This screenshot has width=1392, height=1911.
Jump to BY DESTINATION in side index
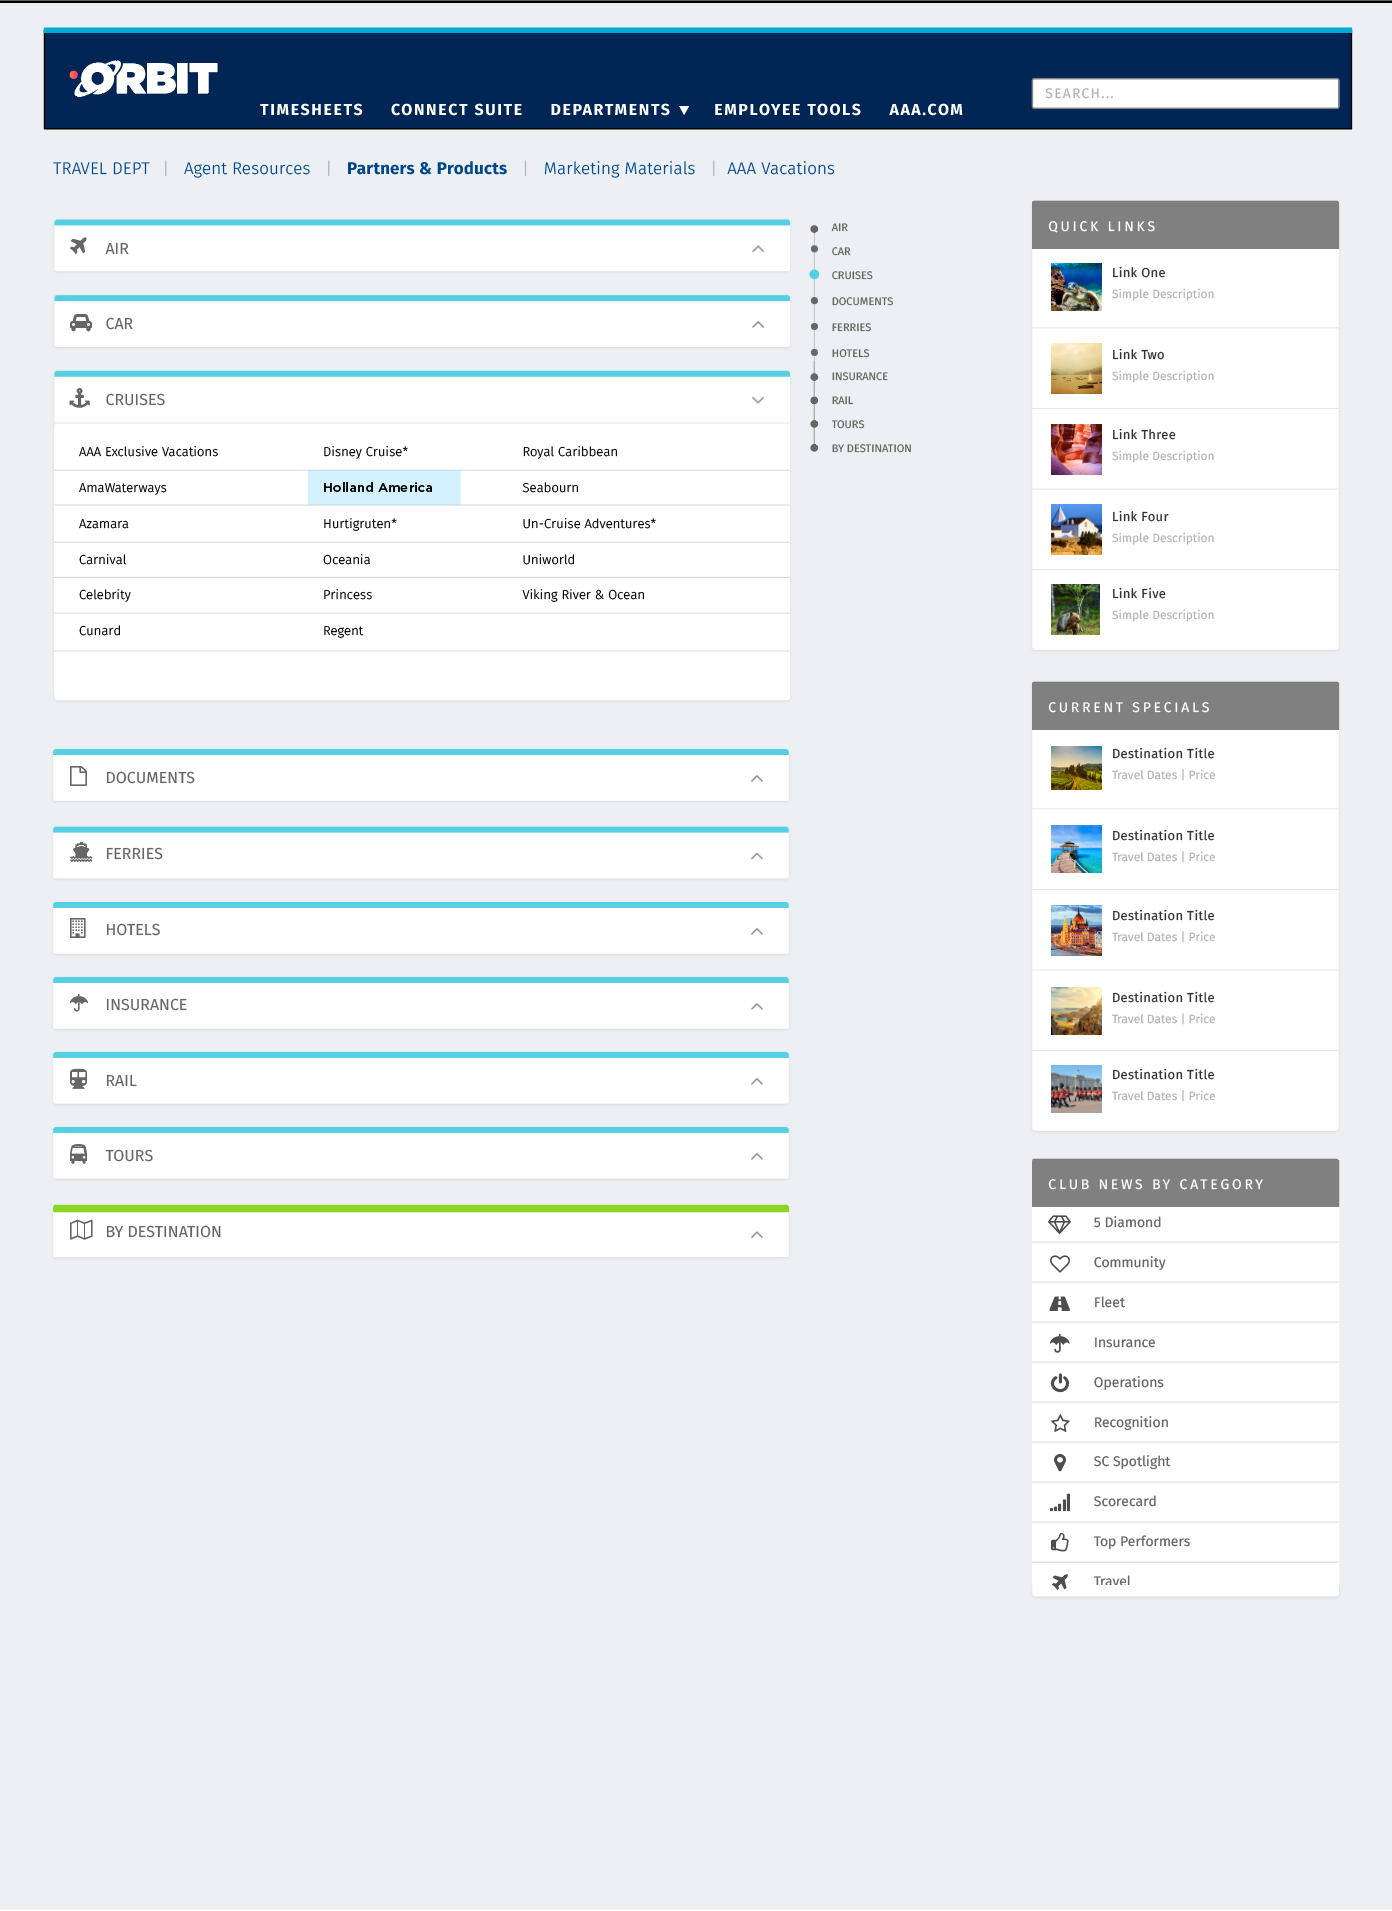click(871, 448)
